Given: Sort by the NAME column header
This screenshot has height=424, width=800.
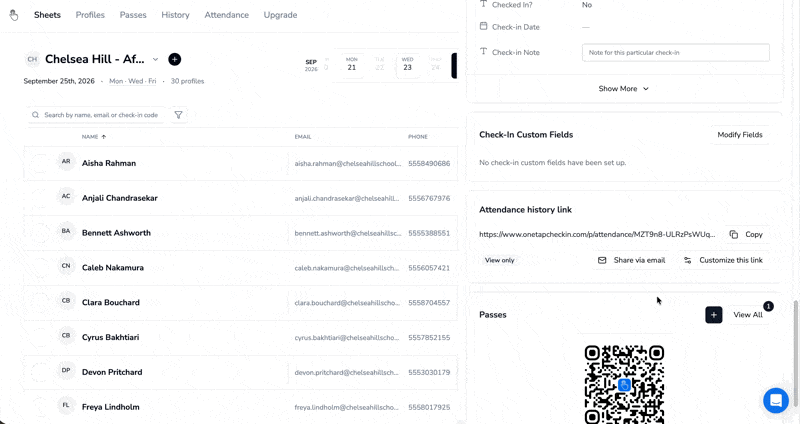Looking at the screenshot, I should tap(94, 137).
